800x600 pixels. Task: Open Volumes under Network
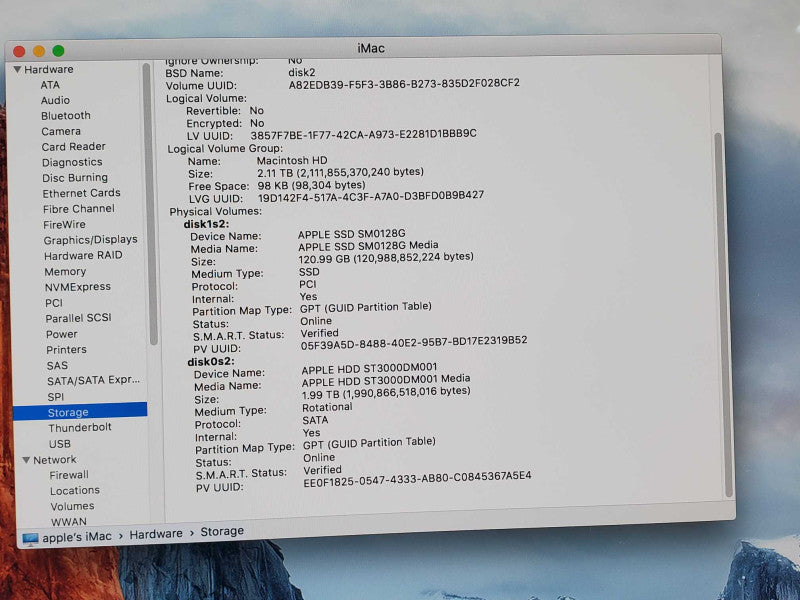pos(72,506)
